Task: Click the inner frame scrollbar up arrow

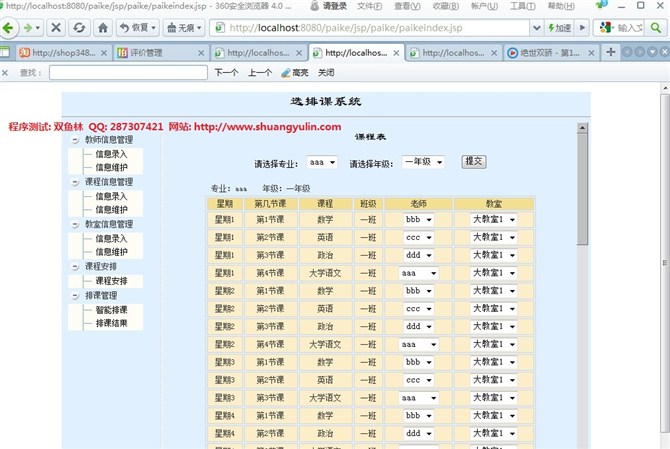Action: (x=582, y=128)
